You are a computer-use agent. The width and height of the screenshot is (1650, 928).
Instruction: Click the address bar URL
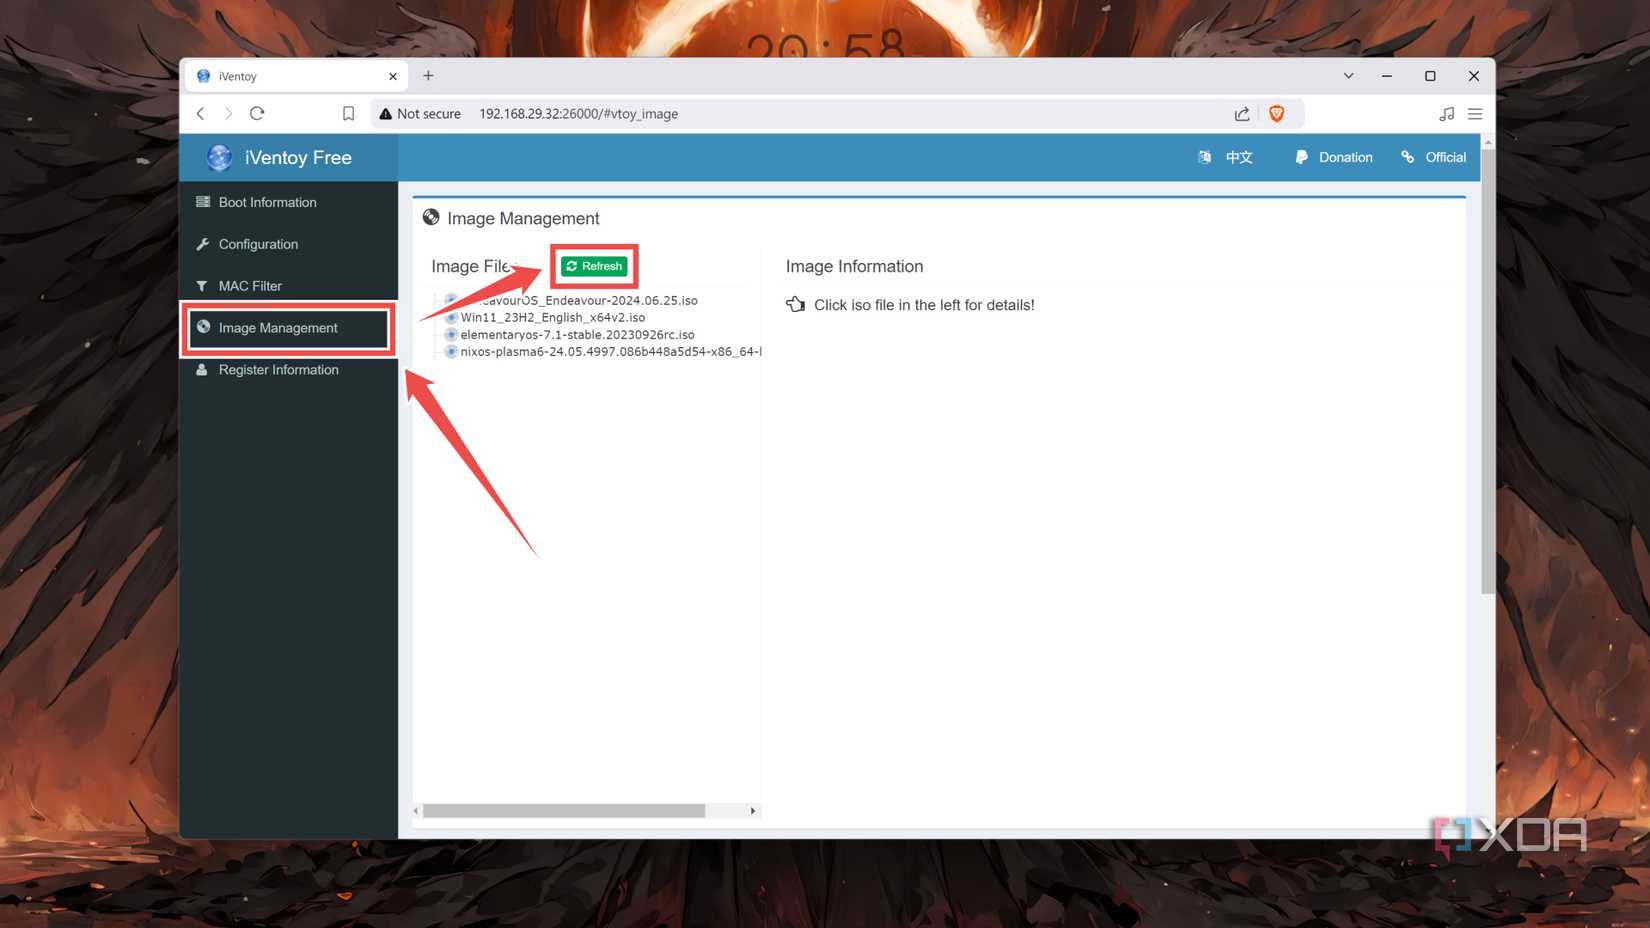pos(578,114)
